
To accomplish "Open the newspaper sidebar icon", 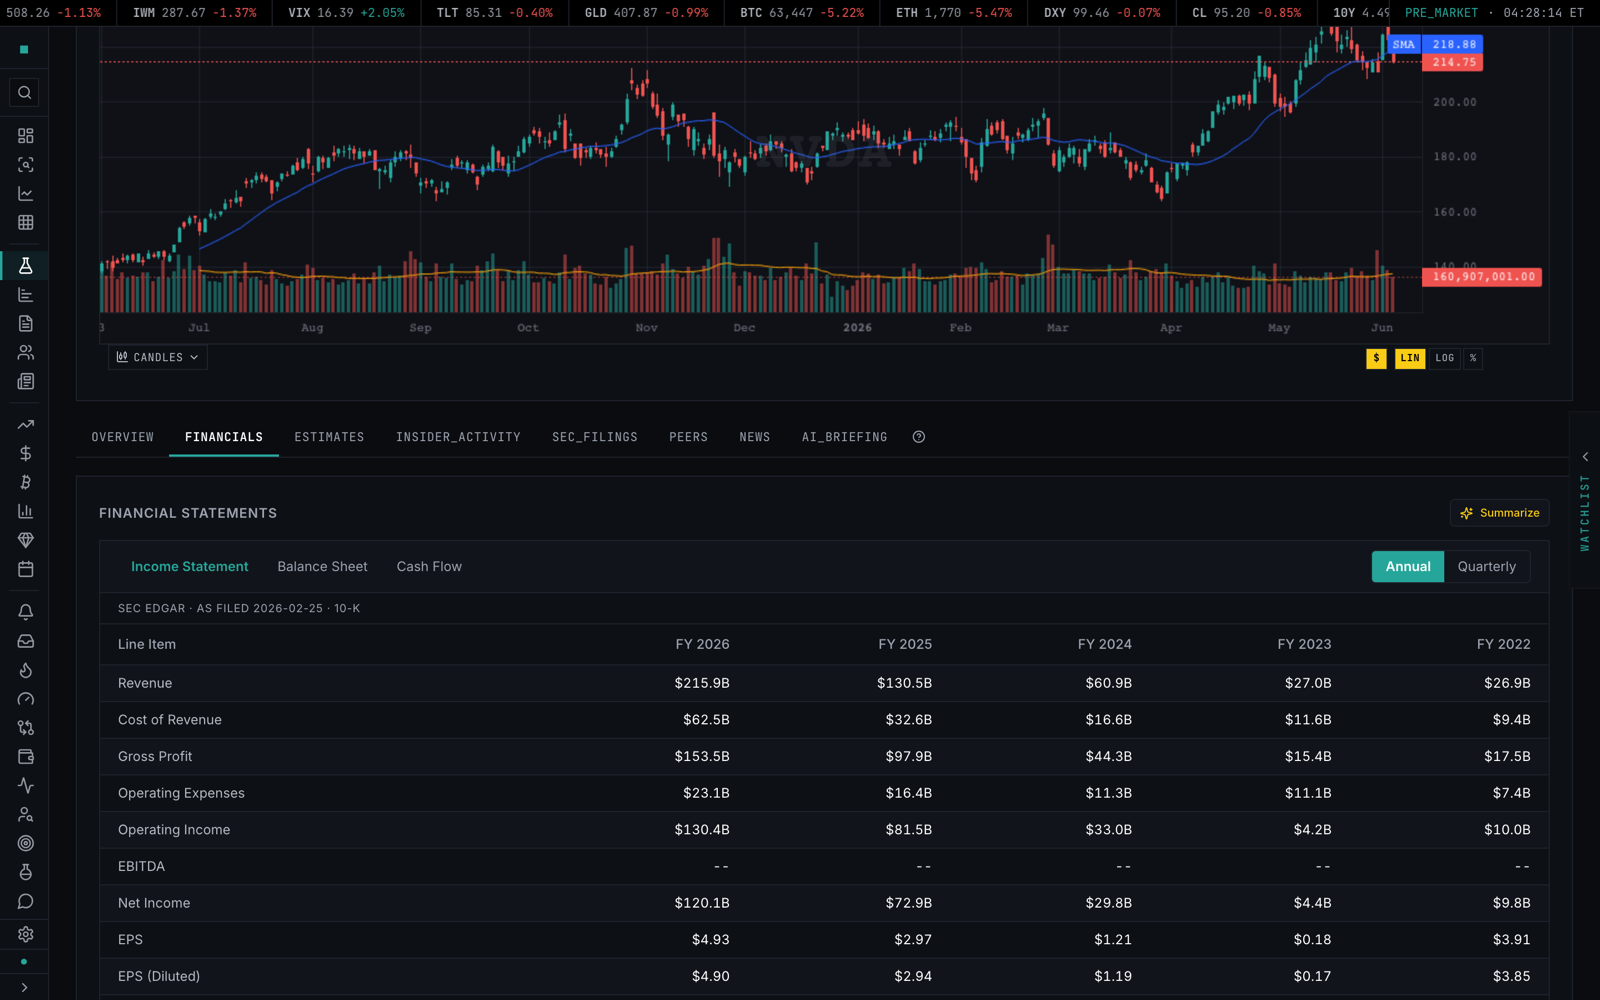I will coord(25,382).
